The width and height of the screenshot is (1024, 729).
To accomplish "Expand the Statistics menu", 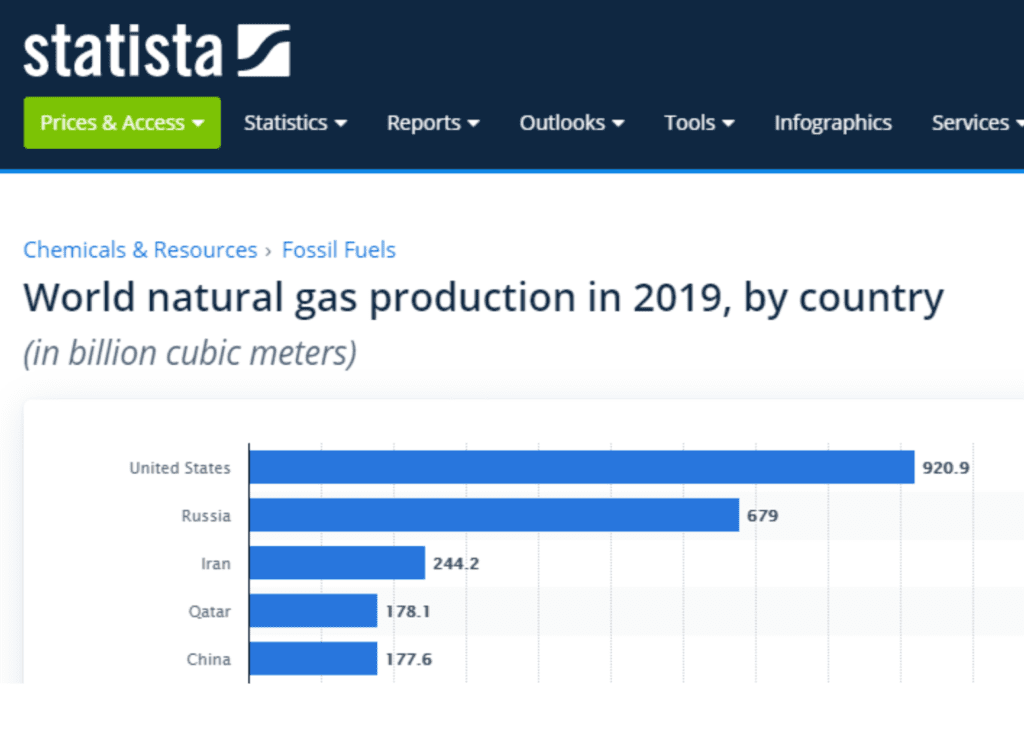I will click(295, 123).
